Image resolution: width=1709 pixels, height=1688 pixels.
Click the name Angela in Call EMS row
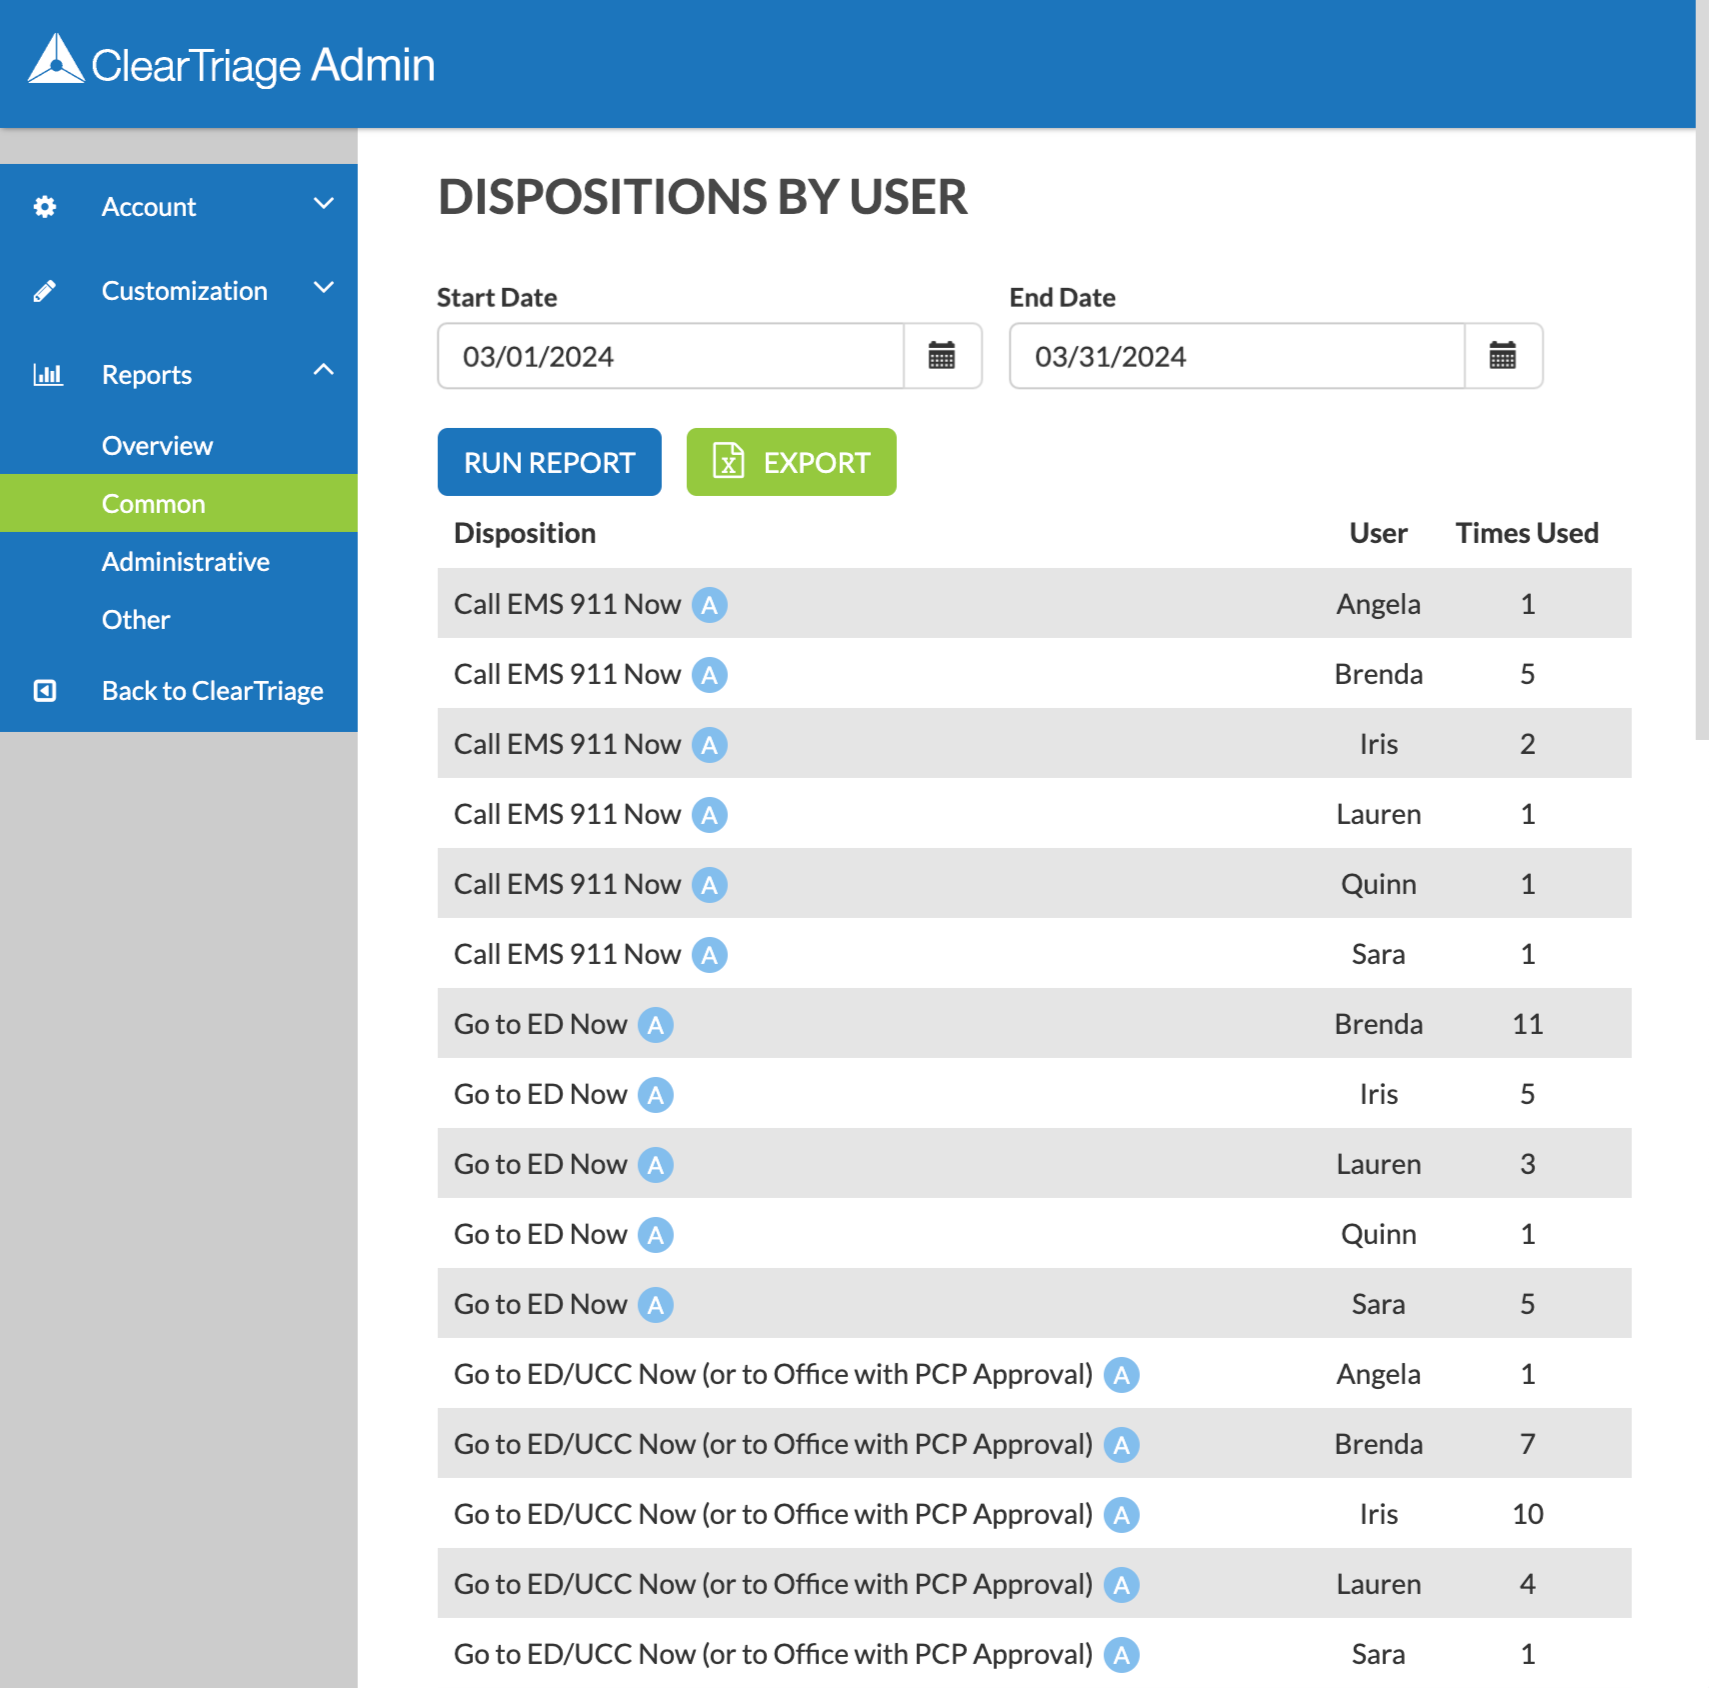coord(1378,604)
